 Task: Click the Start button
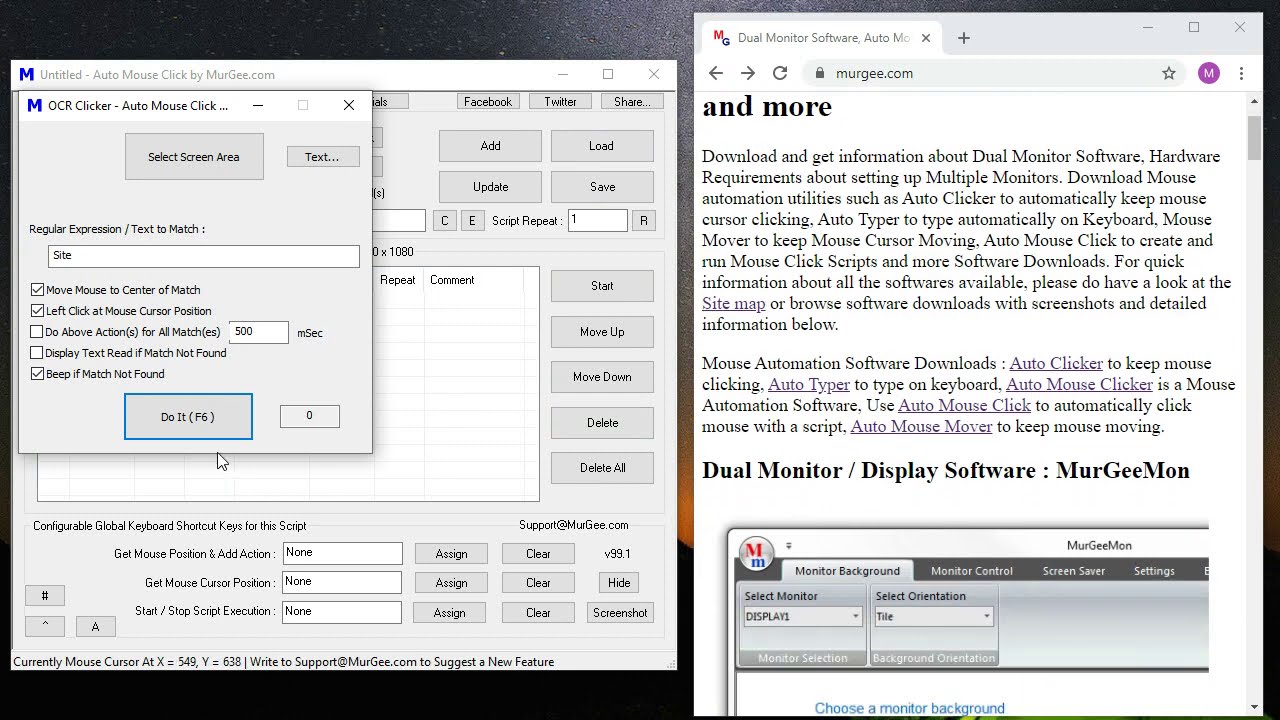[602, 286]
